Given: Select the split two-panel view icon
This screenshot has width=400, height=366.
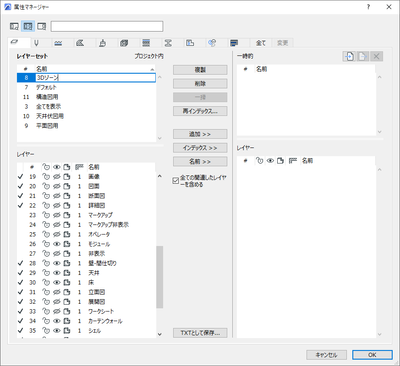Looking at the screenshot, I should pyautogui.click(x=28, y=26).
